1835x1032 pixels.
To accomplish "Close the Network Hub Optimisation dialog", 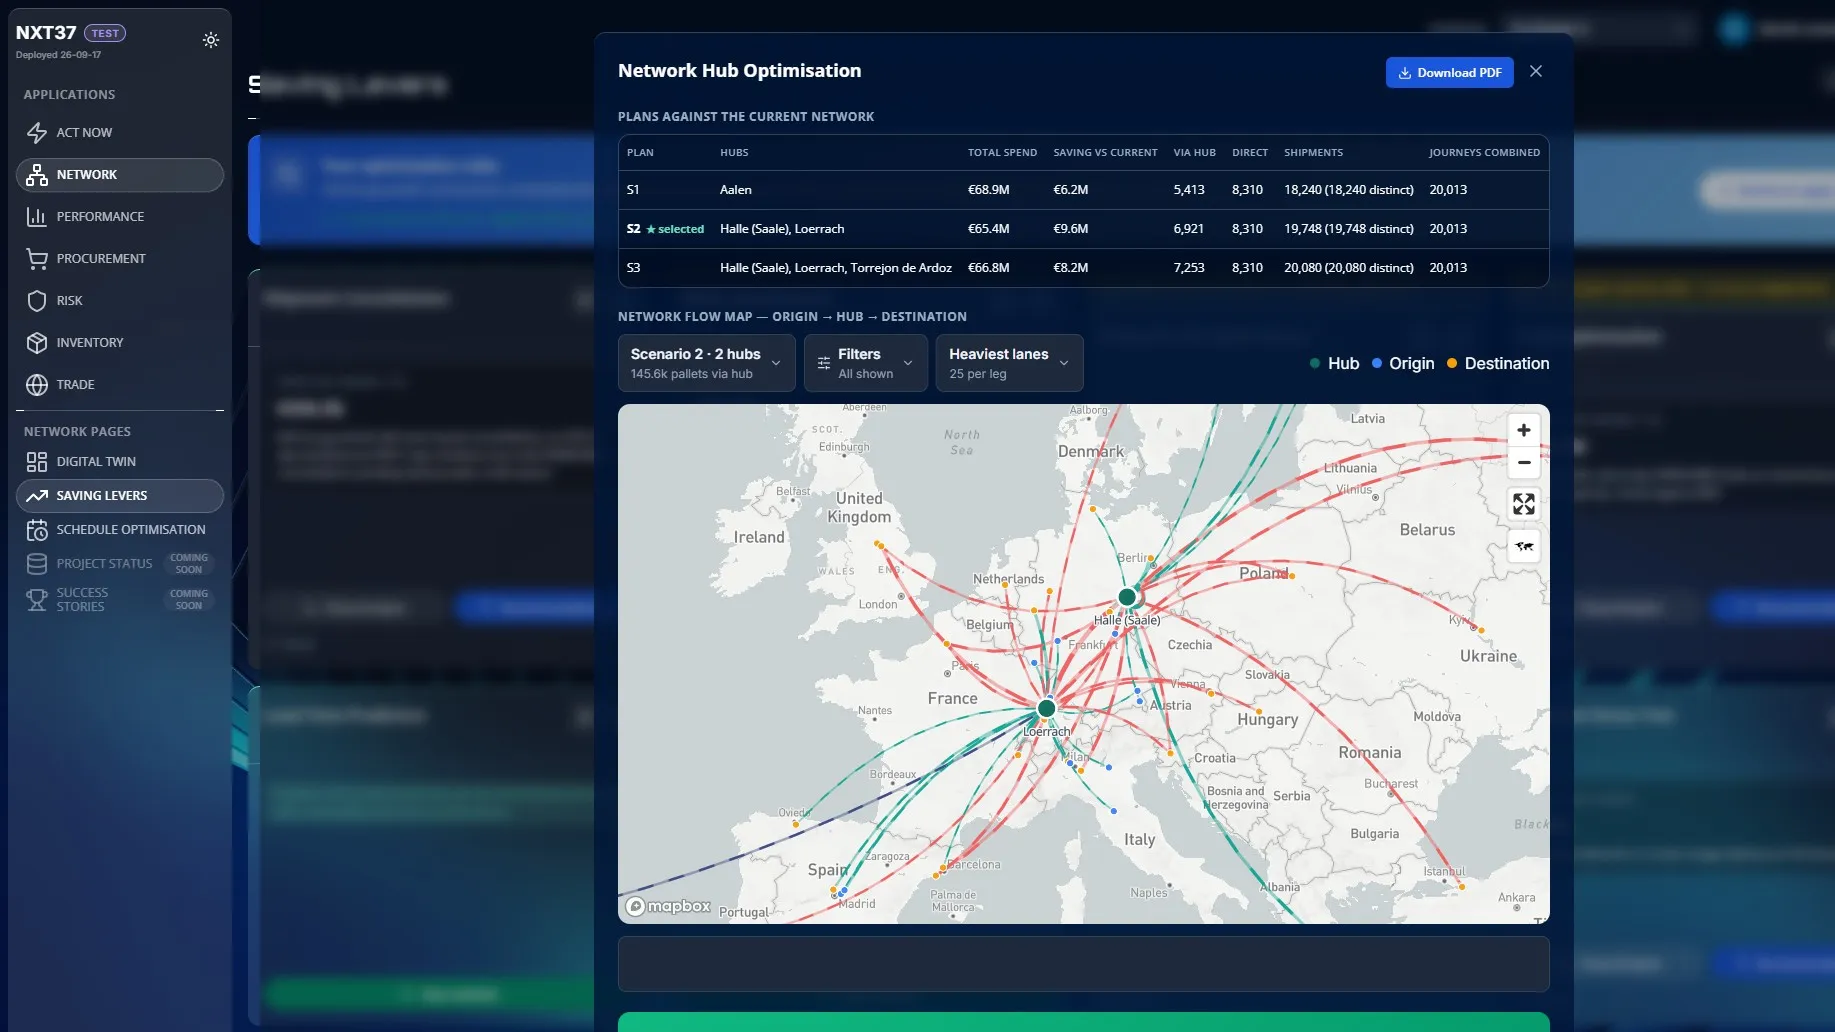I will pyautogui.click(x=1536, y=71).
